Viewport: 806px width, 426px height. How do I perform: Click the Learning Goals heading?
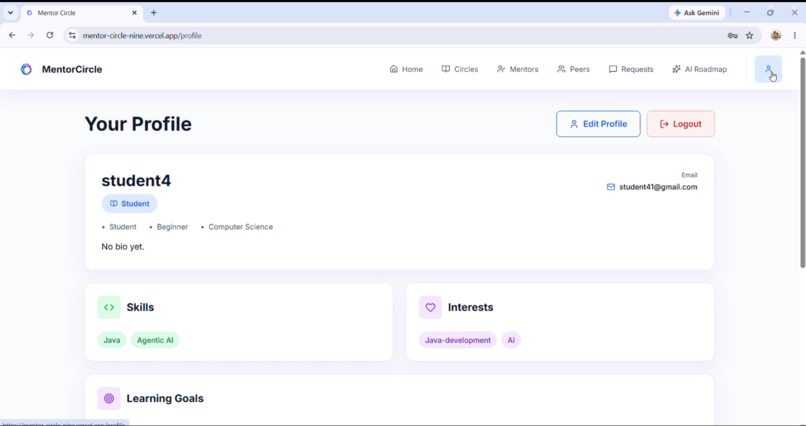tap(165, 398)
